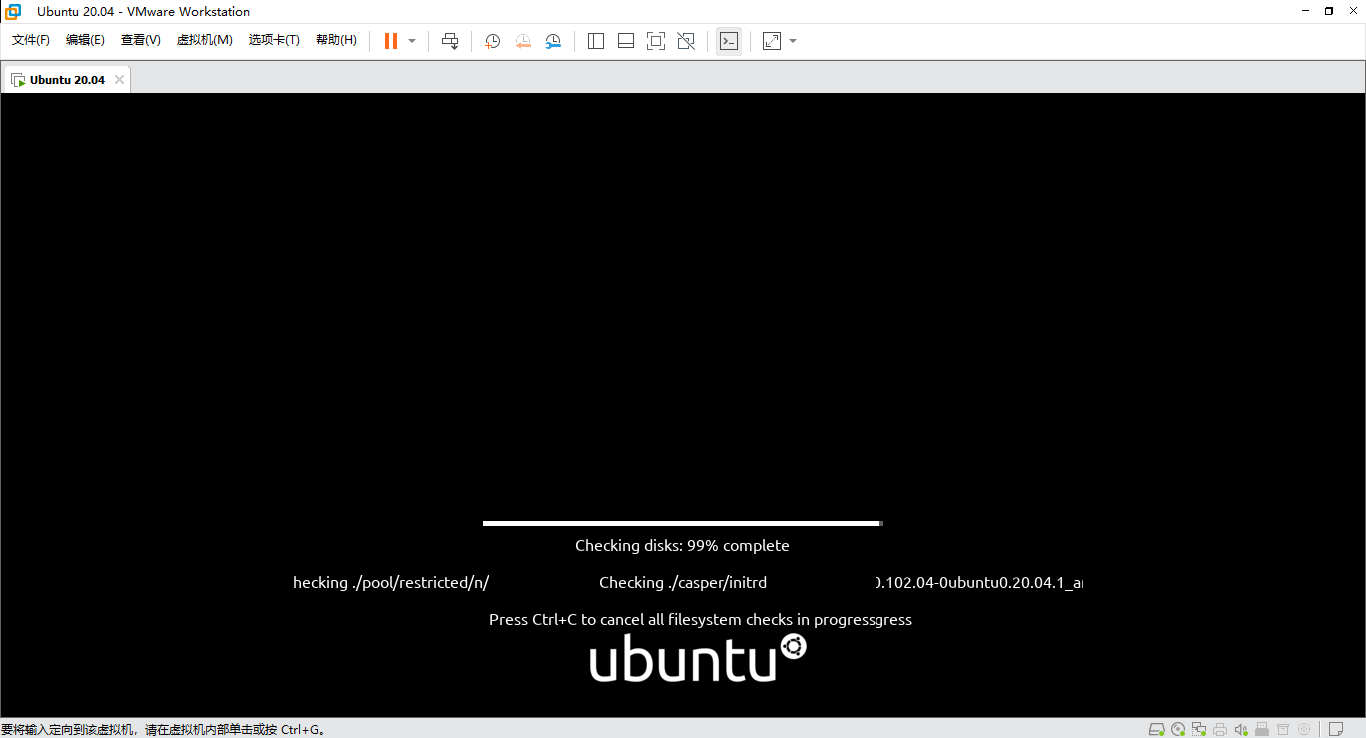1366x738 pixels.
Task: Click the VMware Workstation title bar logo
Action: (13, 11)
